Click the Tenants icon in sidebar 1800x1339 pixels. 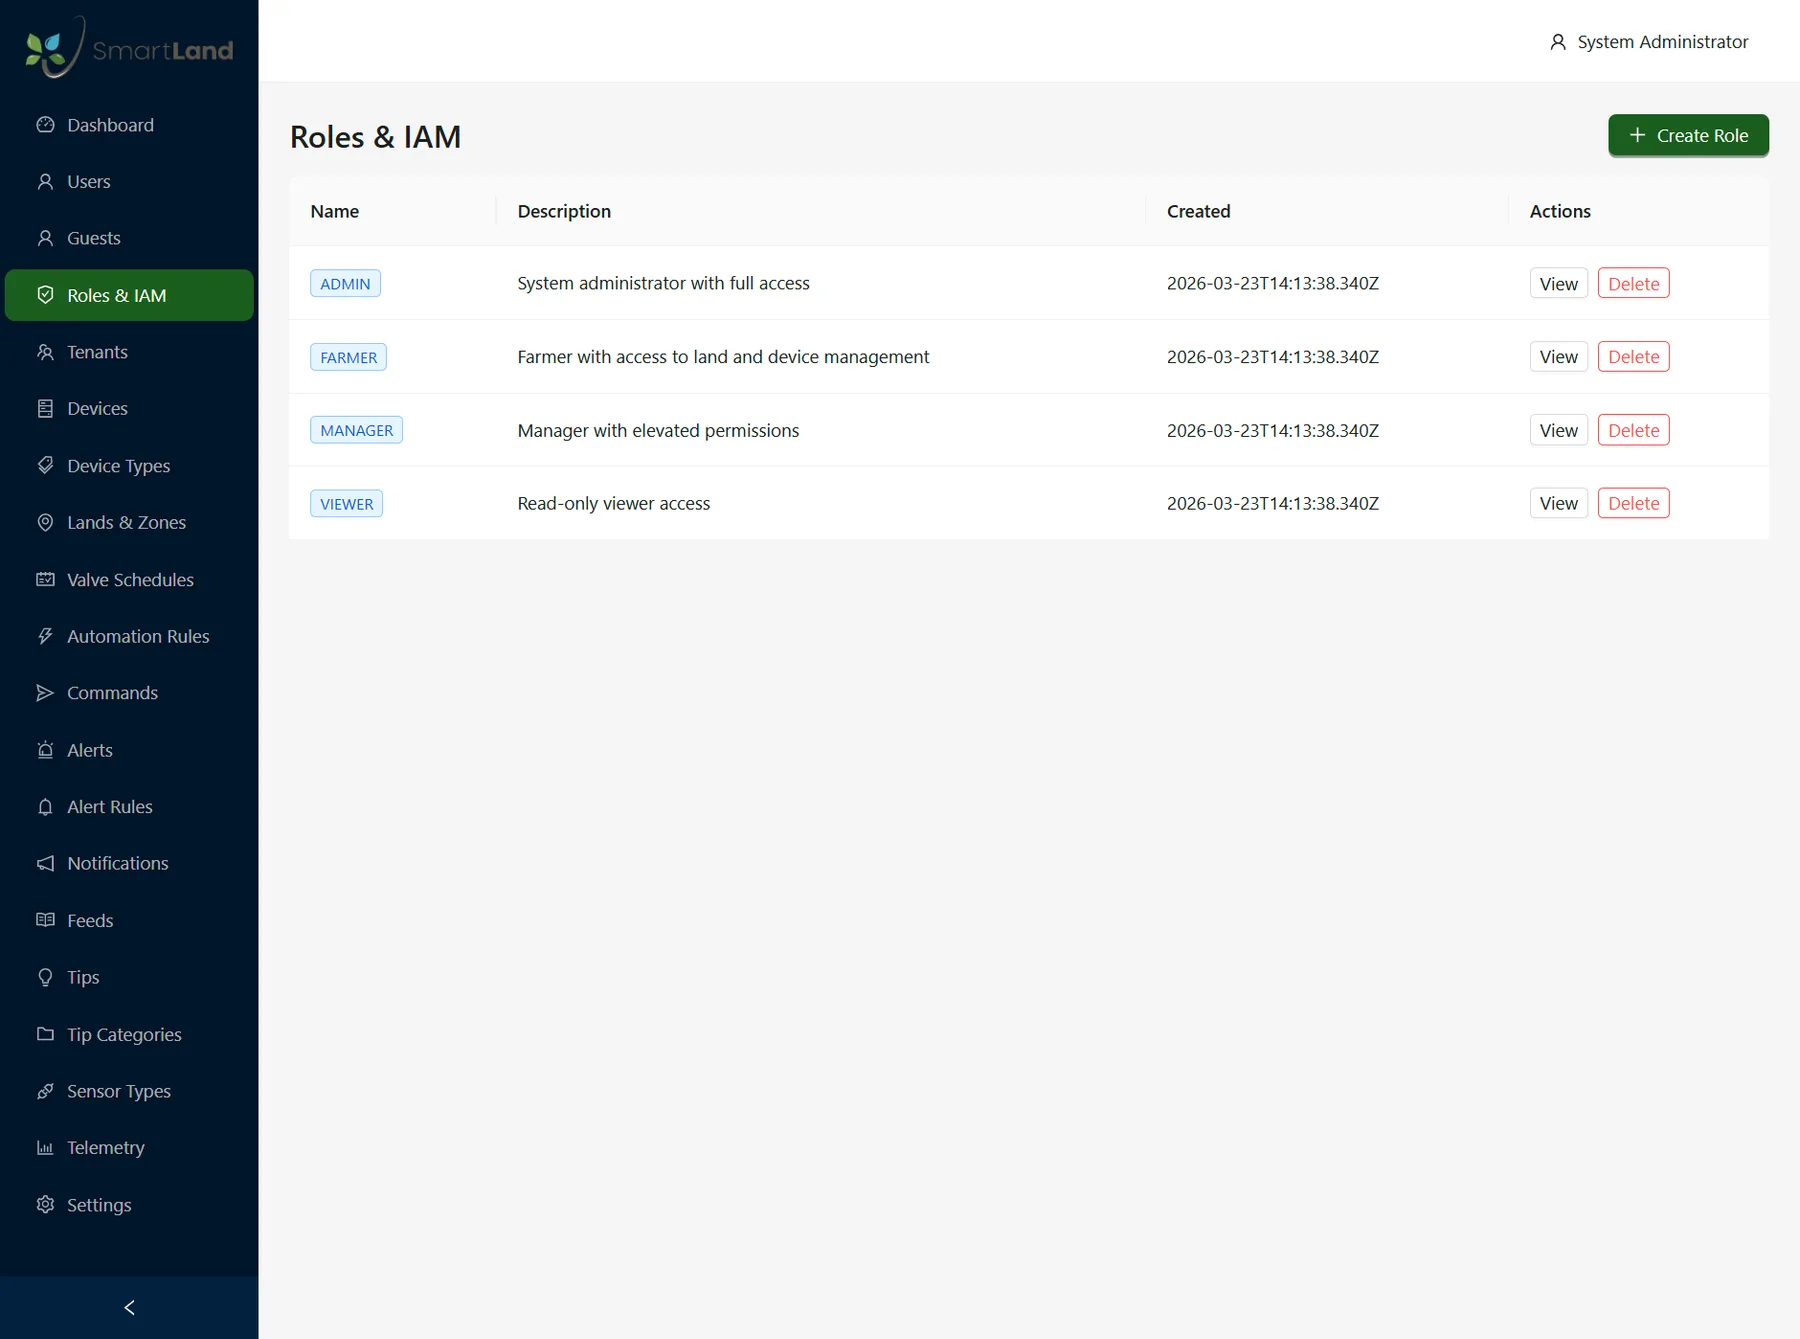pos(45,352)
